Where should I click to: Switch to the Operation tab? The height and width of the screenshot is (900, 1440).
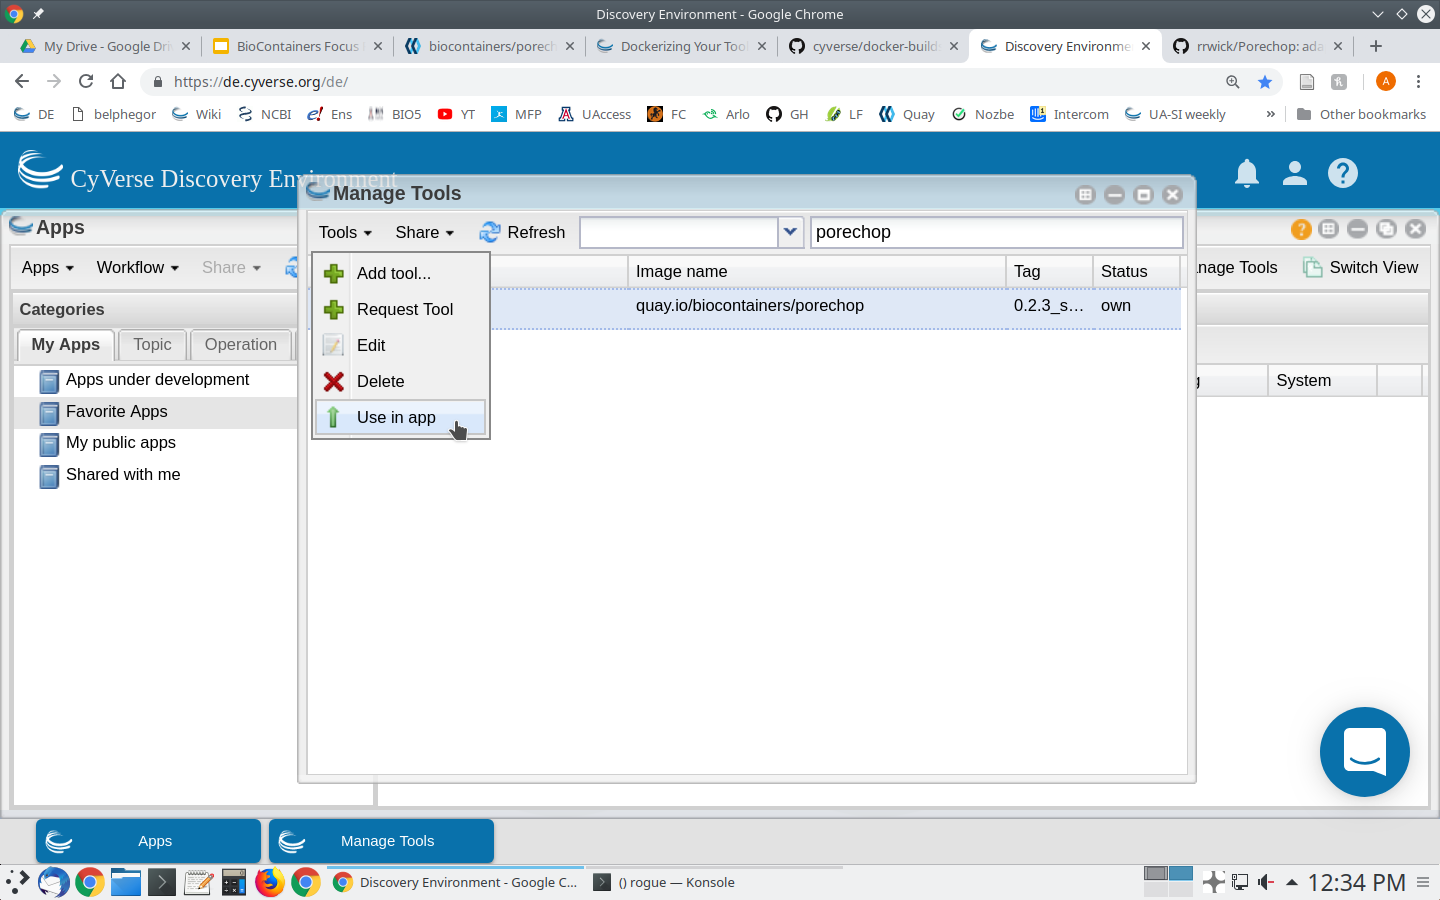click(240, 344)
